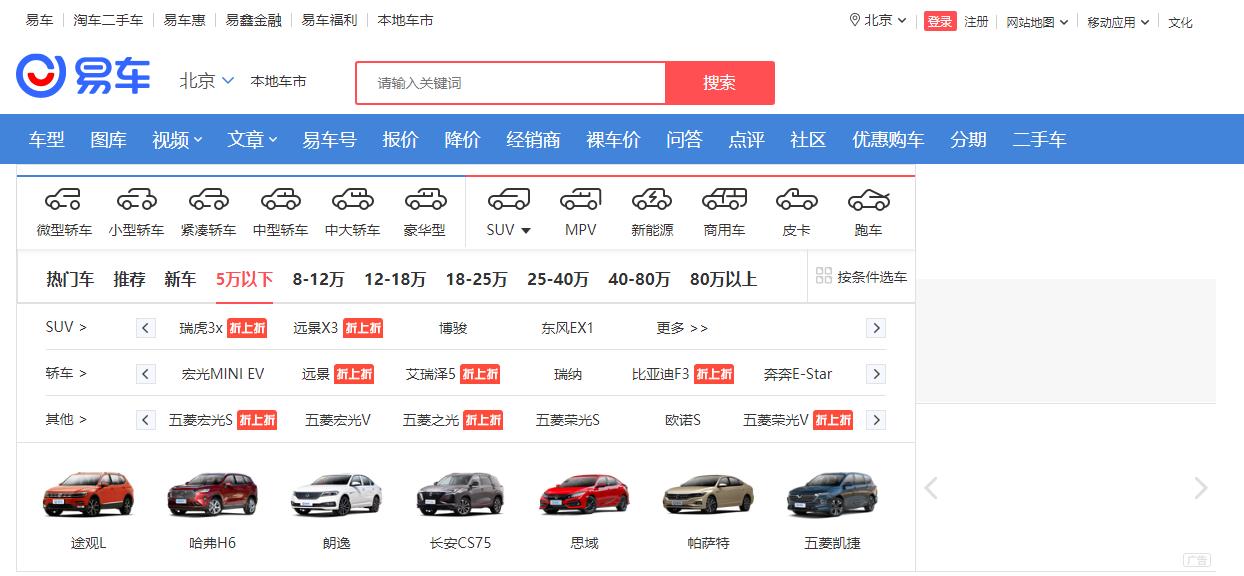Switch to the 推荐 tab
The image size is (1244, 576).
[x=129, y=279]
